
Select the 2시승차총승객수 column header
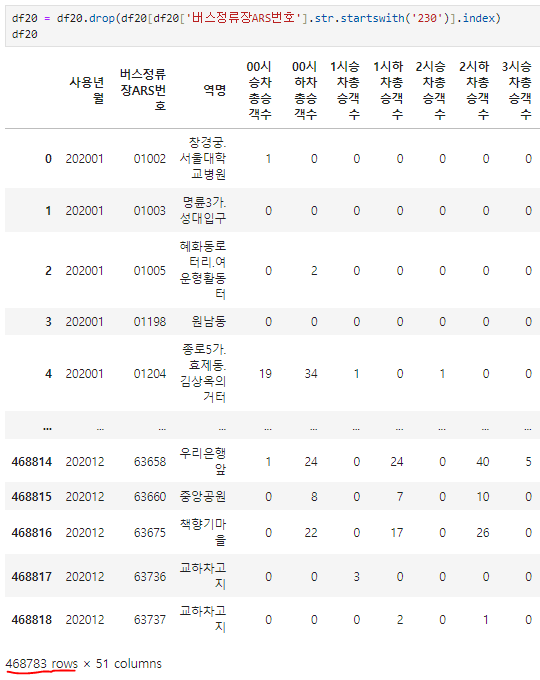click(x=431, y=90)
